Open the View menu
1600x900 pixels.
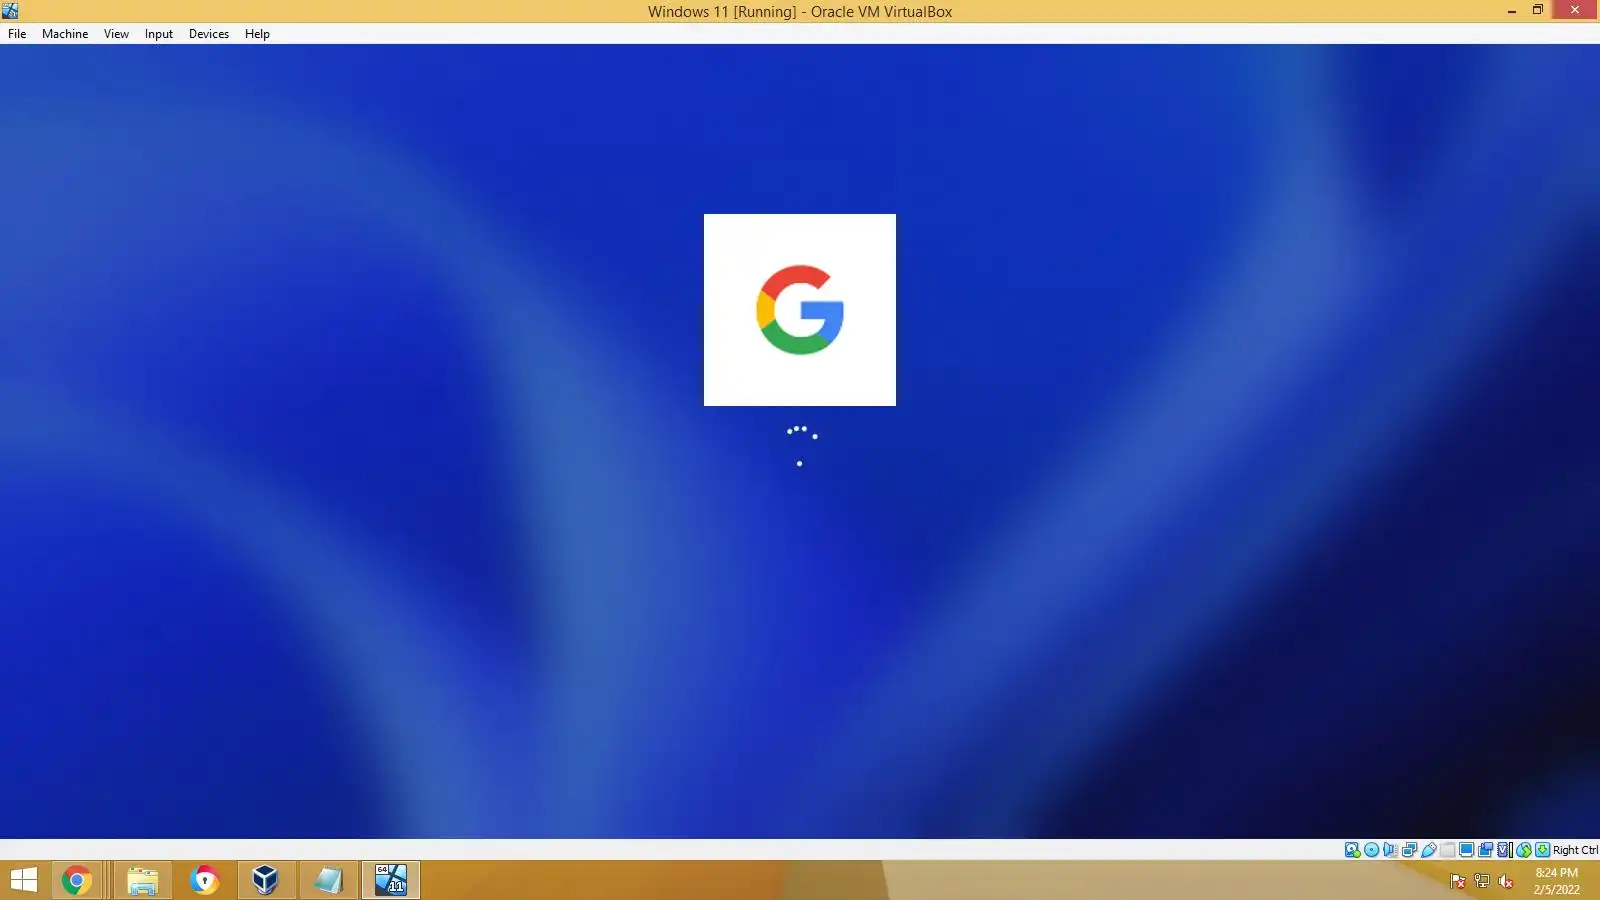[116, 33]
